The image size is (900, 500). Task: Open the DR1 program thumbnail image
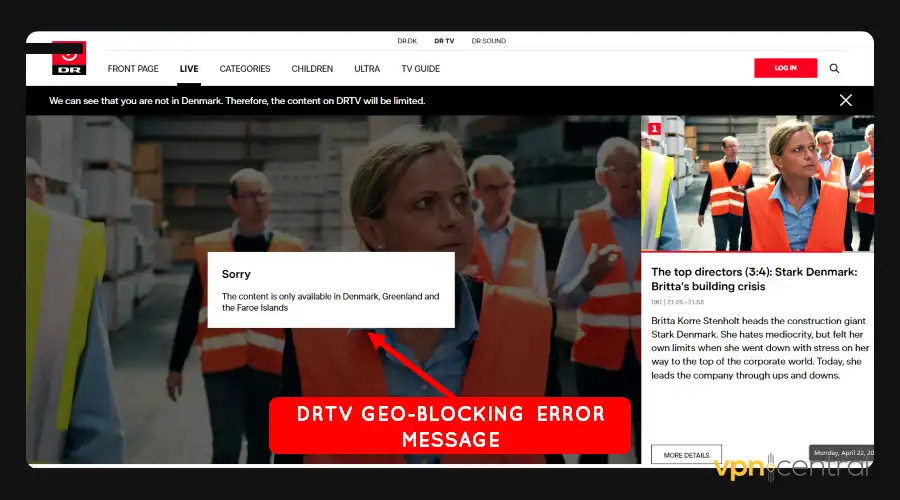click(x=757, y=183)
